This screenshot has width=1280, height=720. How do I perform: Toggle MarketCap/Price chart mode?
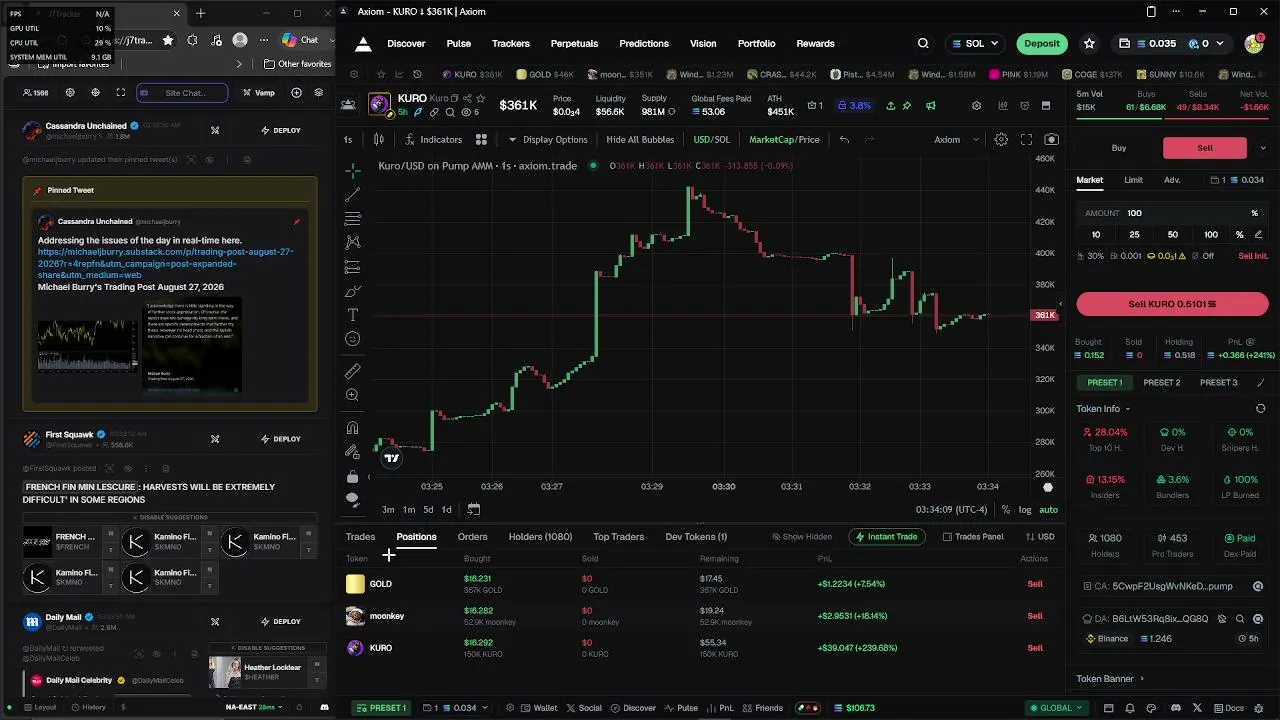click(x=784, y=140)
